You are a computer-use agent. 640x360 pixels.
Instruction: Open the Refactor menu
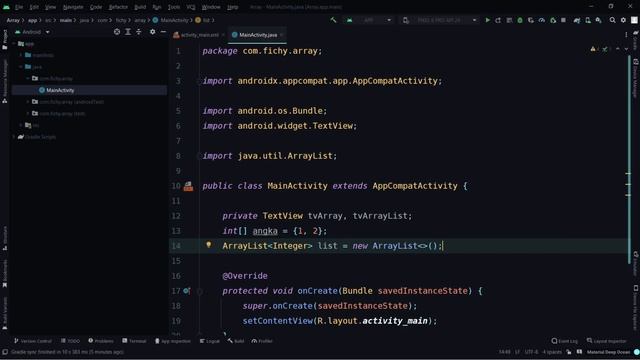click(x=118, y=7)
